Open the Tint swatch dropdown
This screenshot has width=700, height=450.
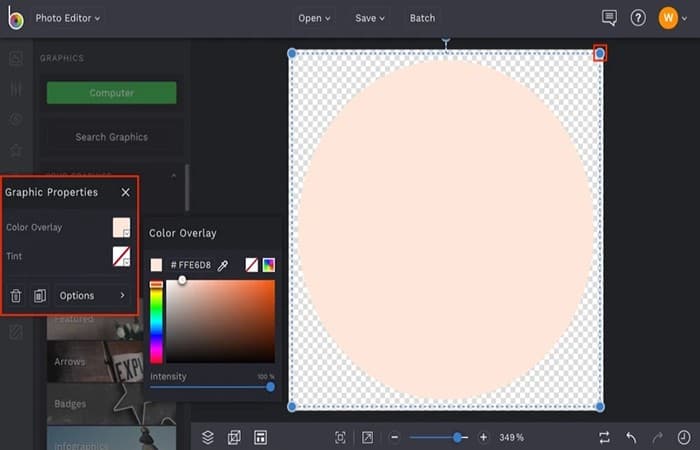tap(121, 256)
